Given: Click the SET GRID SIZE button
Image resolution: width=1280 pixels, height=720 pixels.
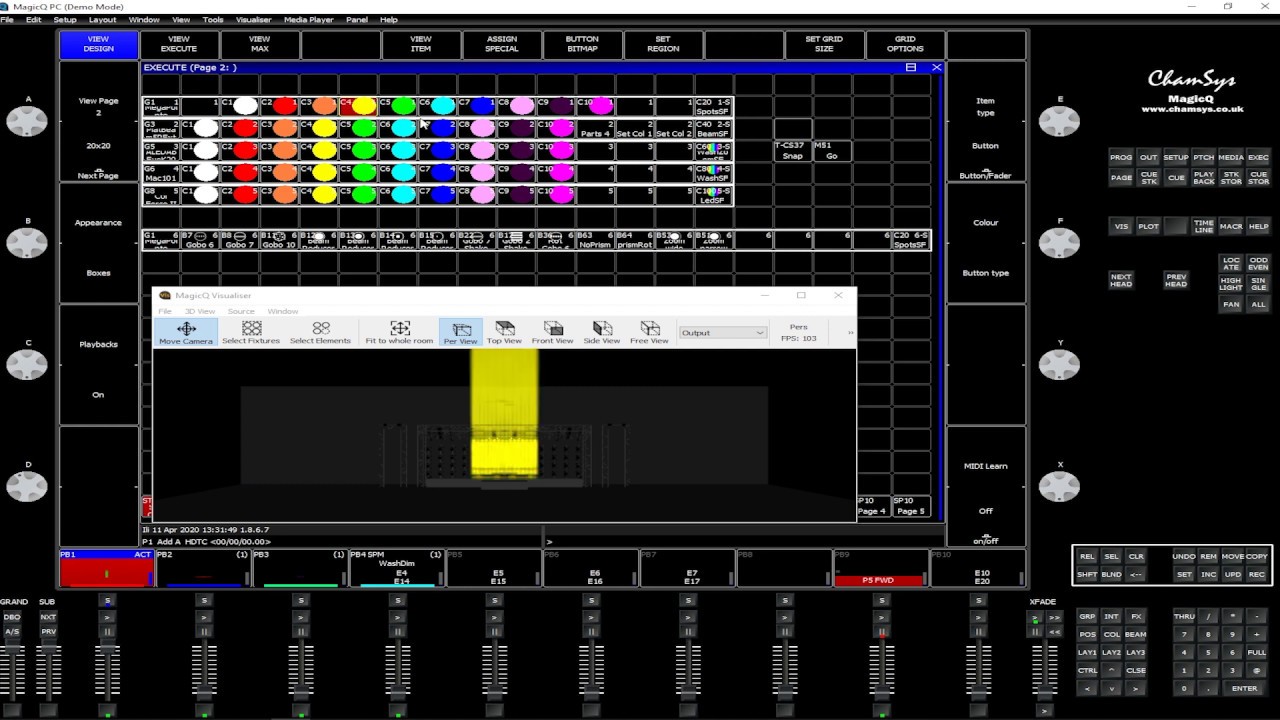Looking at the screenshot, I should (824, 44).
